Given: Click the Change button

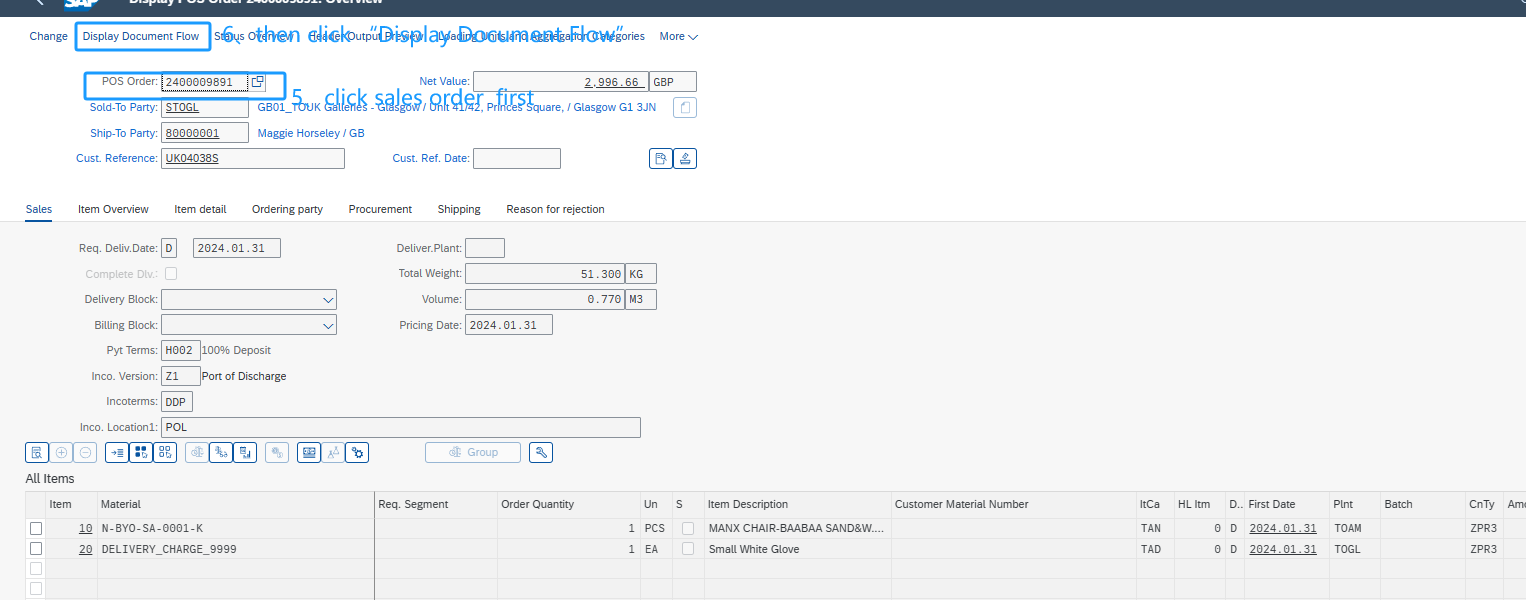Looking at the screenshot, I should pos(49,36).
